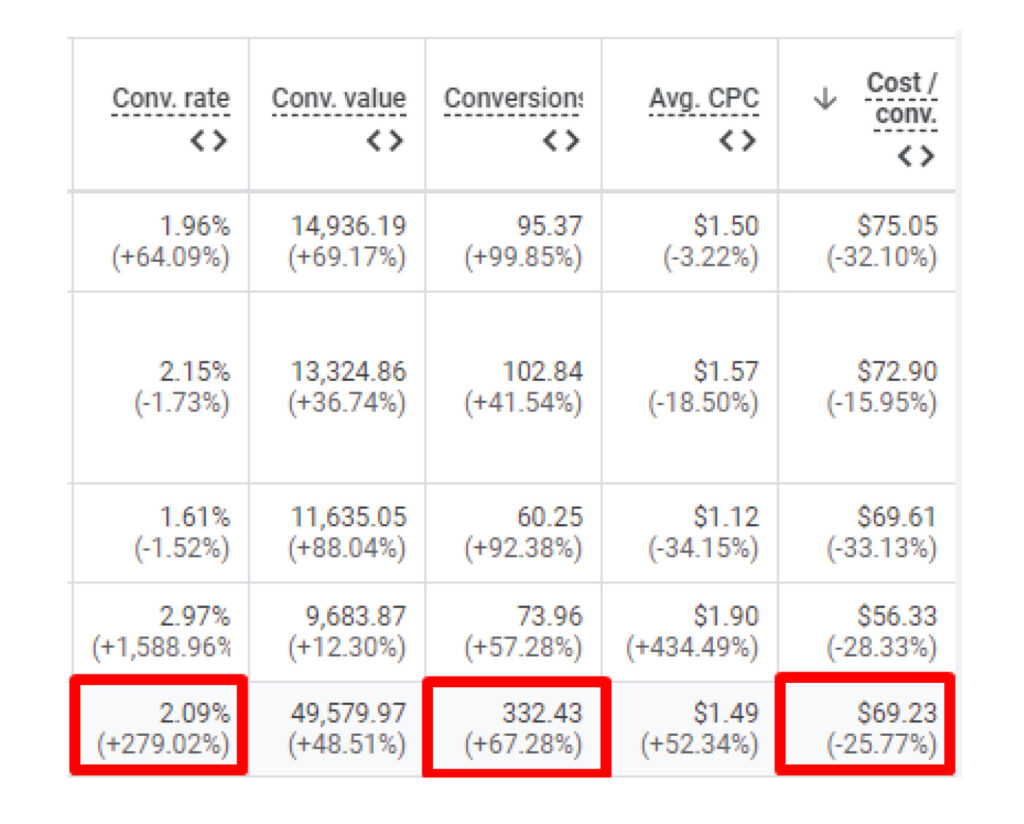Click the expand arrows under Conv. value header
The height and width of the screenshot is (824, 1024).
point(385,141)
